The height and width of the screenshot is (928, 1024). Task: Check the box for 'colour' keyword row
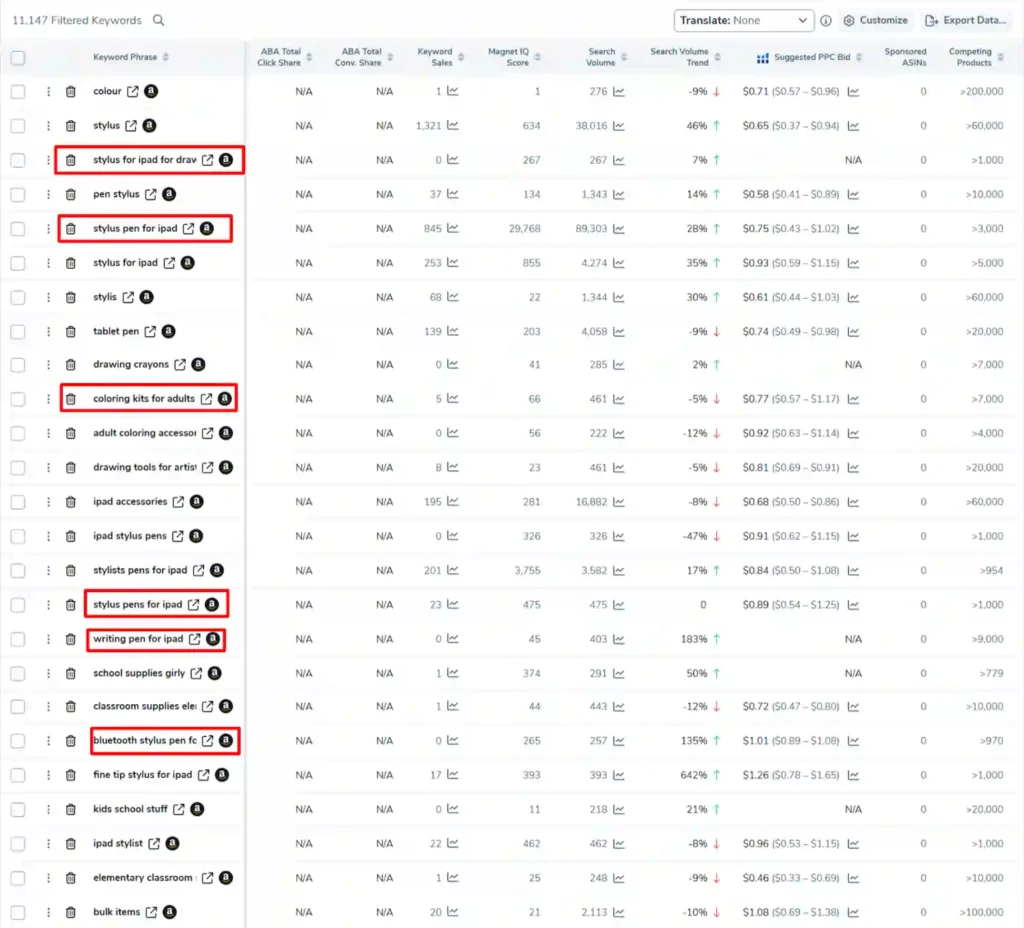(x=18, y=91)
